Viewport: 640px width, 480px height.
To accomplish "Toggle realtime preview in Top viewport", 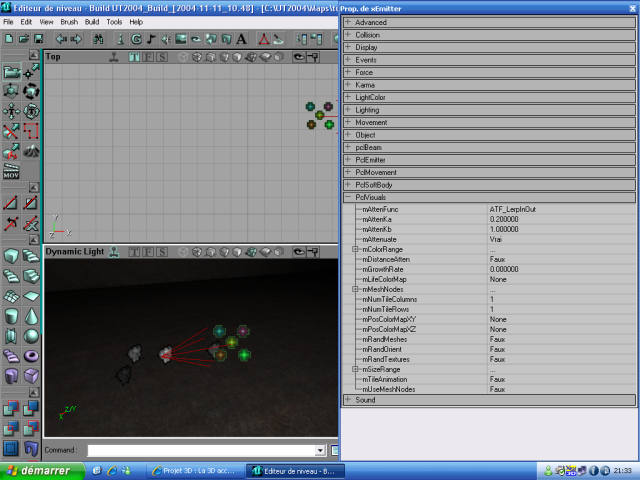I will tap(115, 57).
